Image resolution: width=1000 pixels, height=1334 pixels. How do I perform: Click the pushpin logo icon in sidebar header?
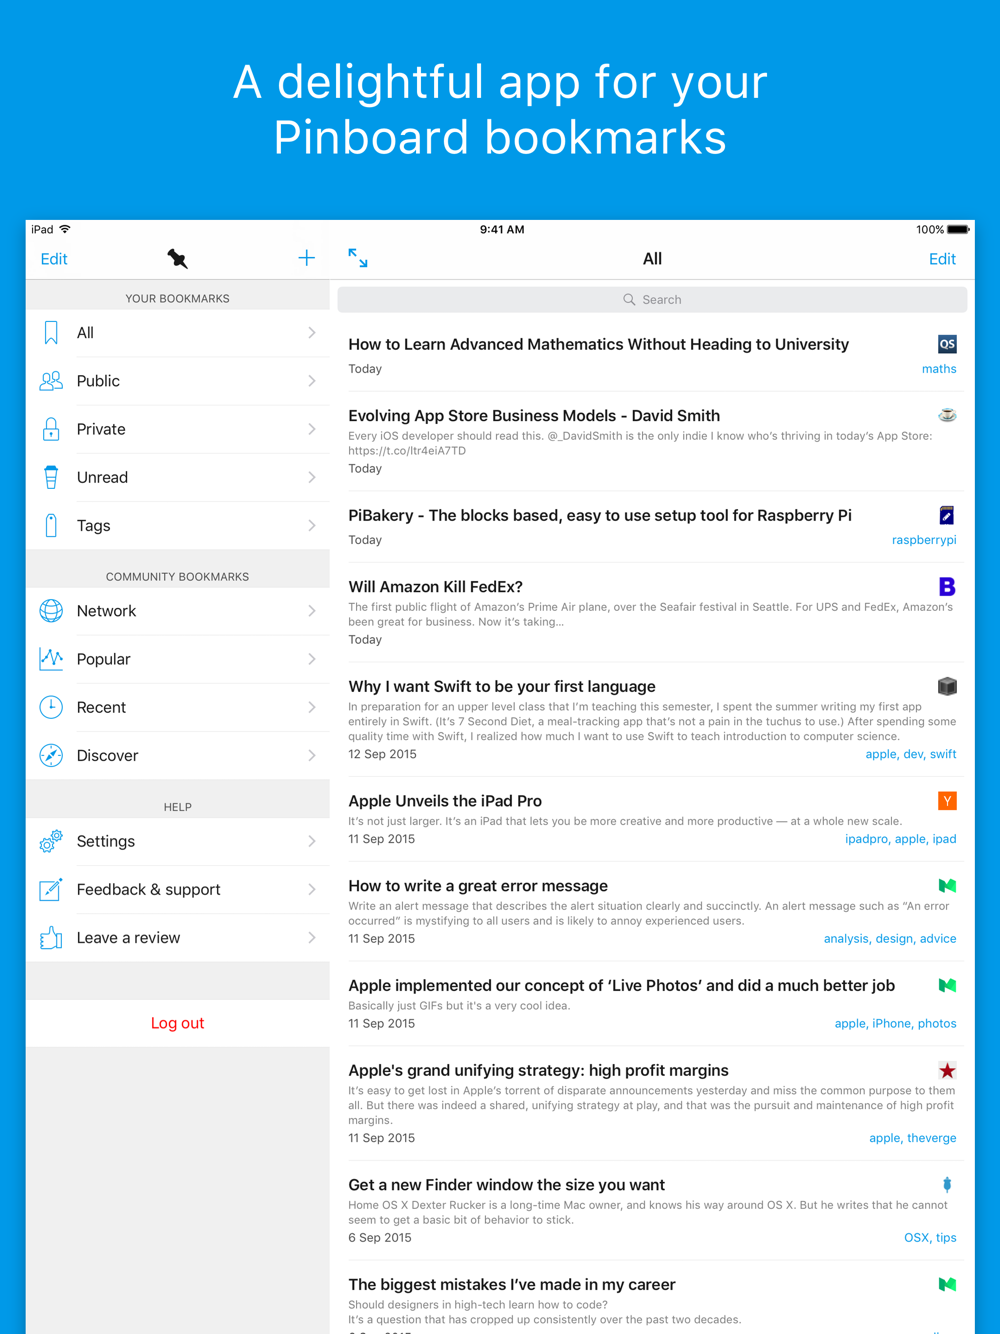[177, 259]
